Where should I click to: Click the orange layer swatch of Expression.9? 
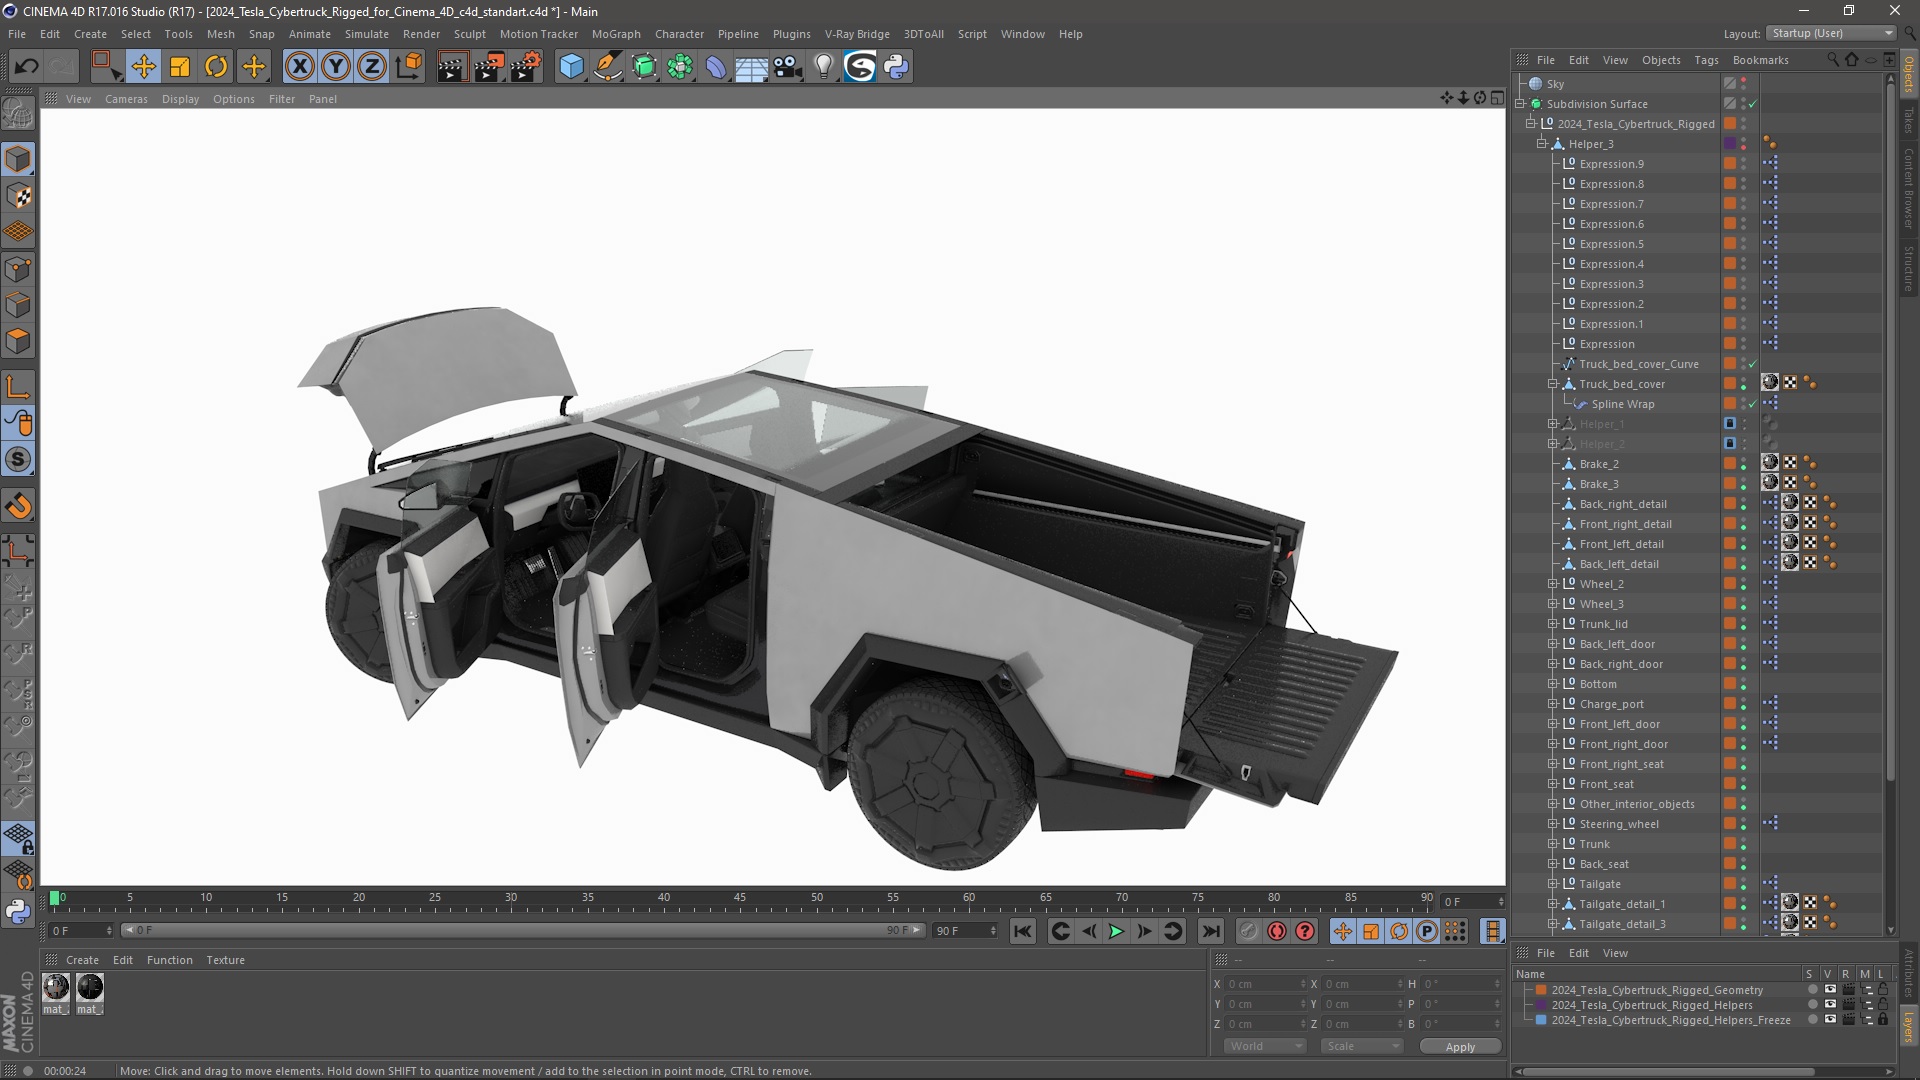[x=1730, y=164]
